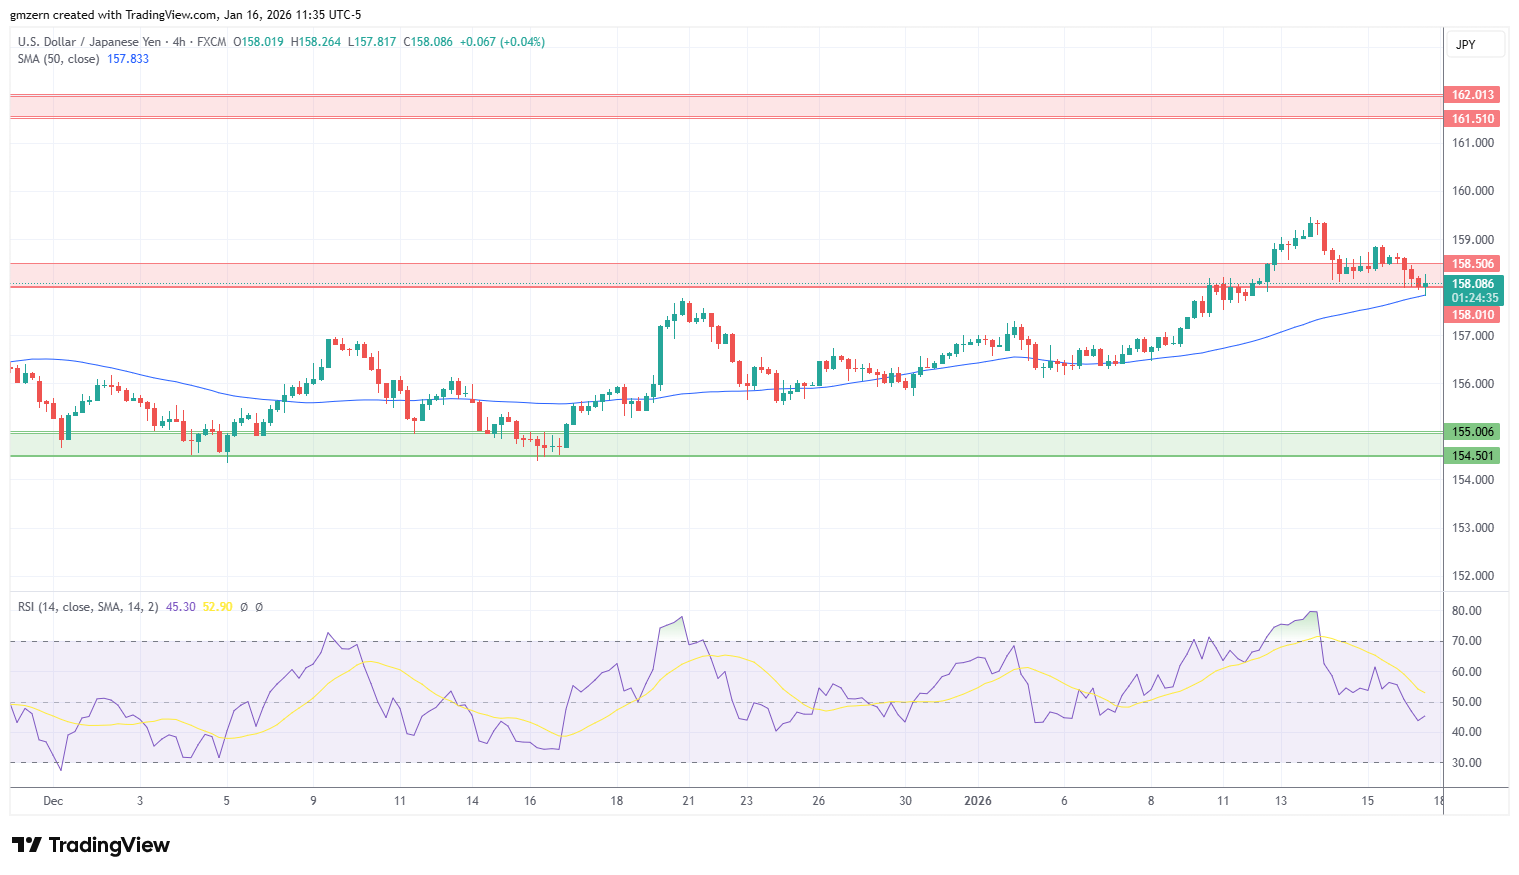This screenshot has height=875, width=1519.
Task: Click the TradingView logo at the bottom
Action: tap(91, 845)
